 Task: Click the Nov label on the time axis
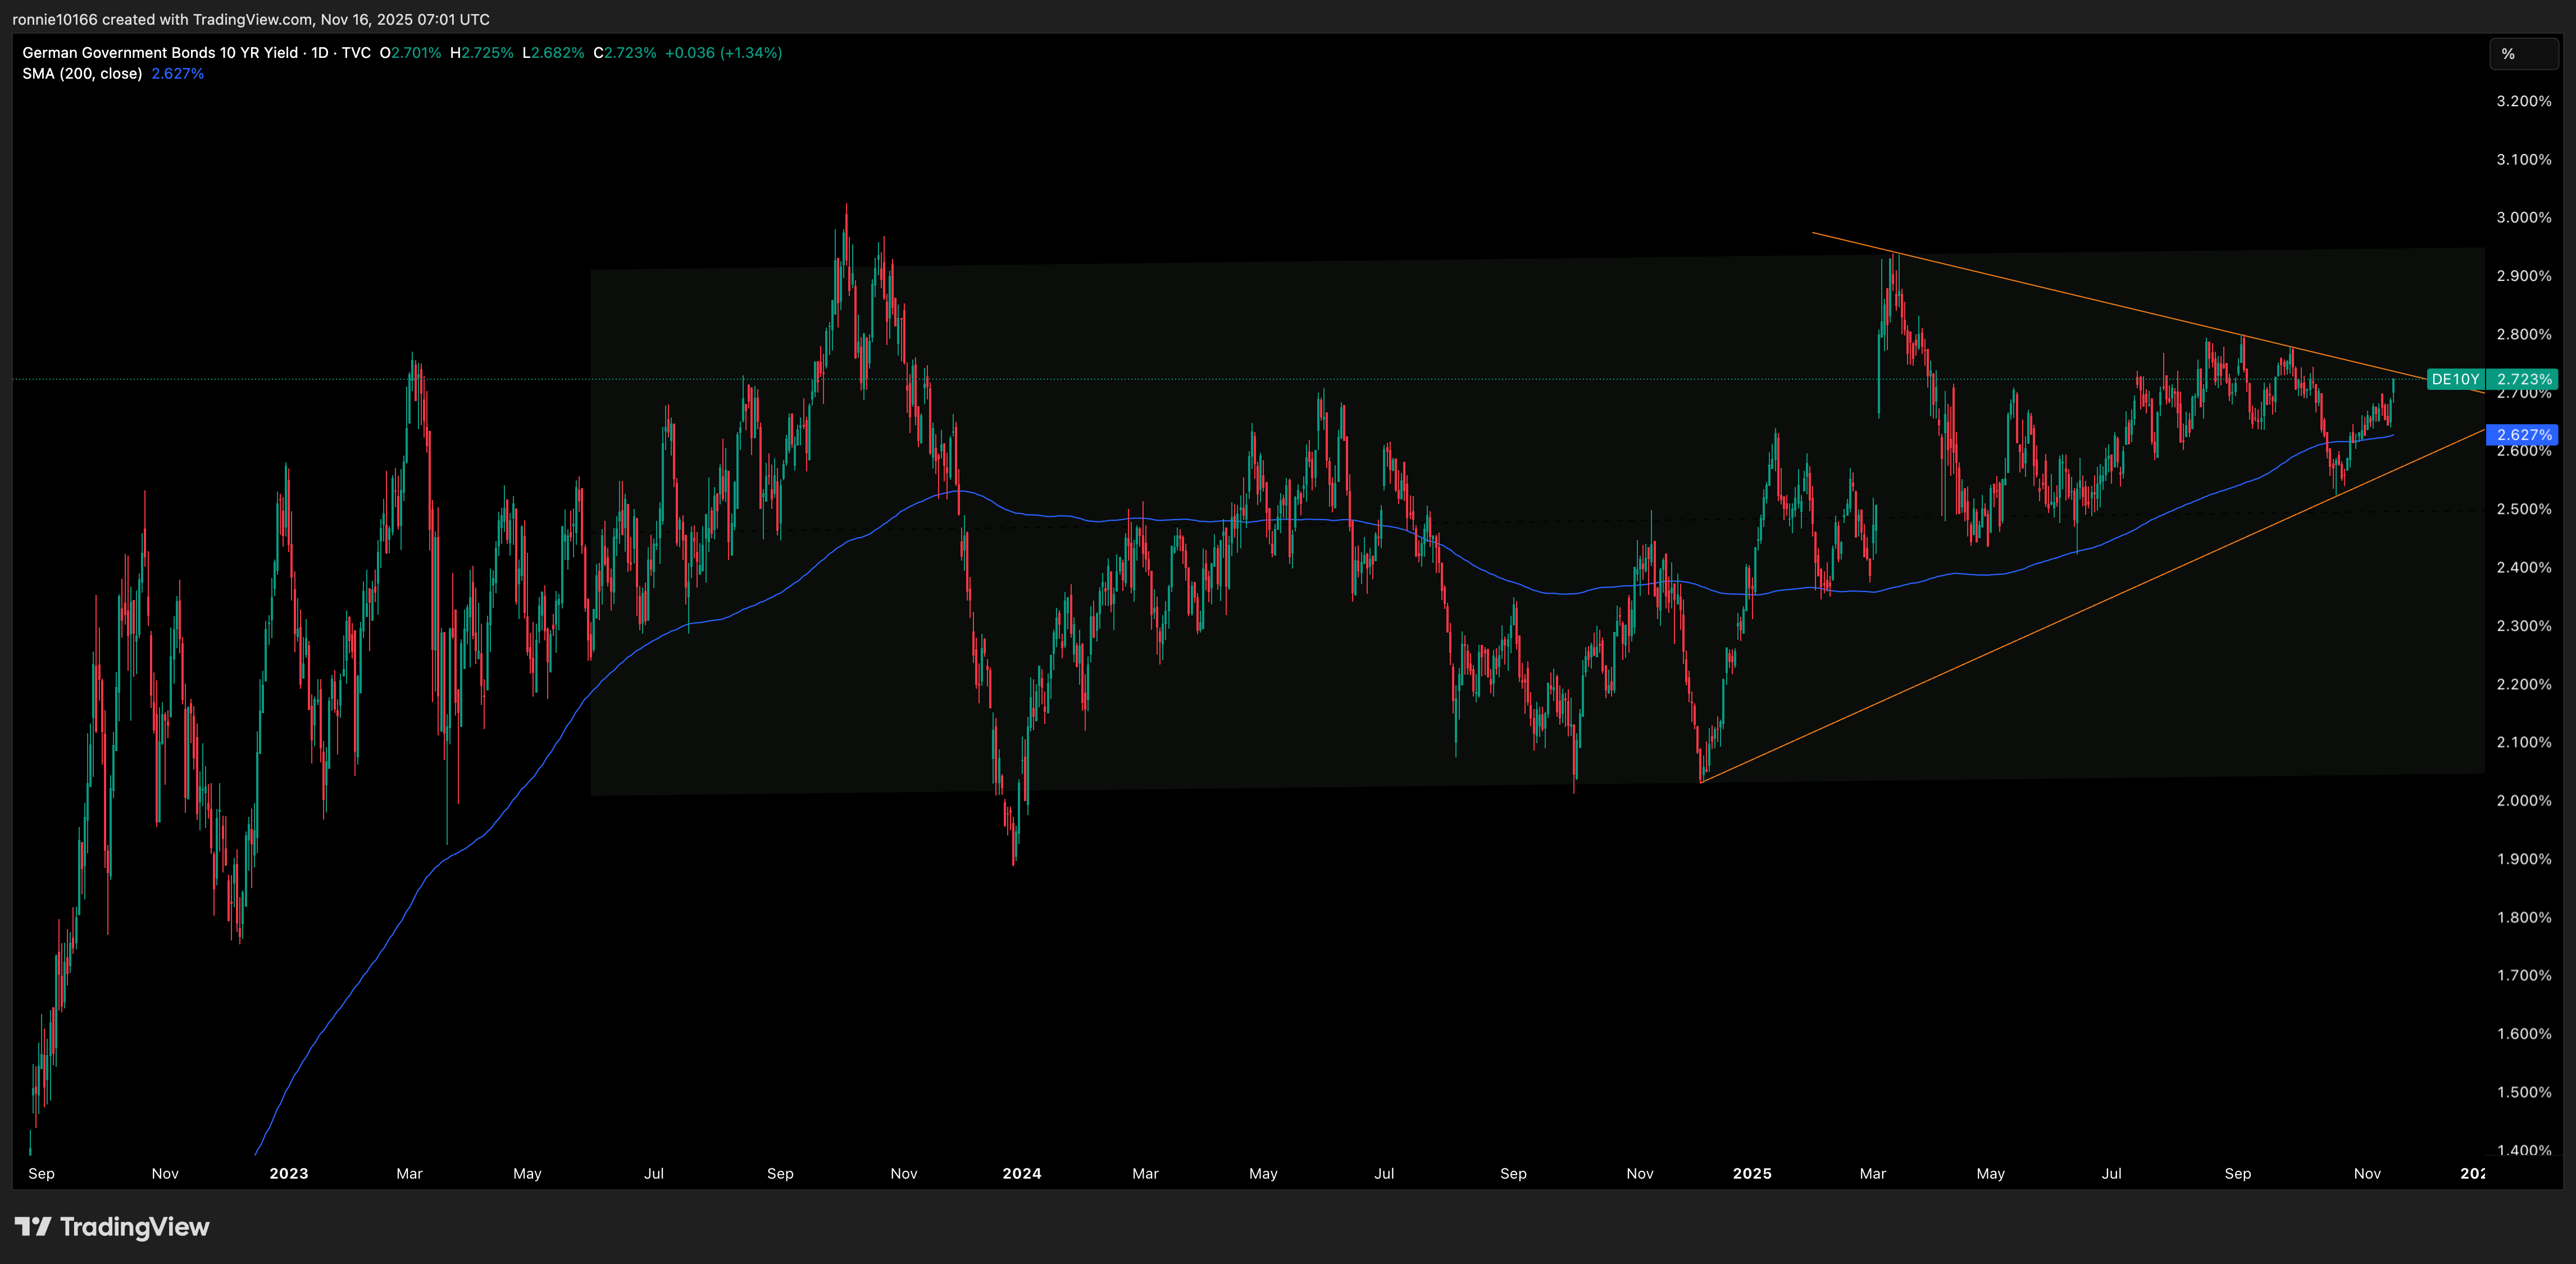pos(2367,1173)
